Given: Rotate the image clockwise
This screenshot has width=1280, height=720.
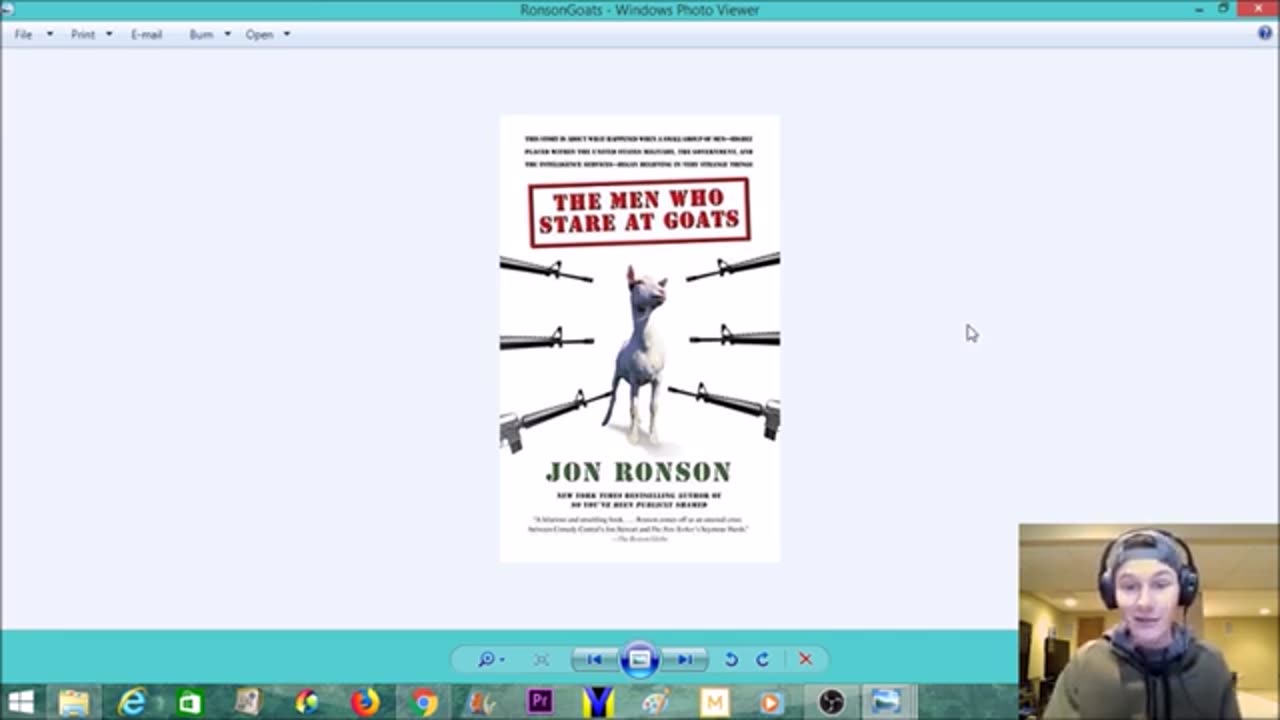Looking at the screenshot, I should point(763,659).
